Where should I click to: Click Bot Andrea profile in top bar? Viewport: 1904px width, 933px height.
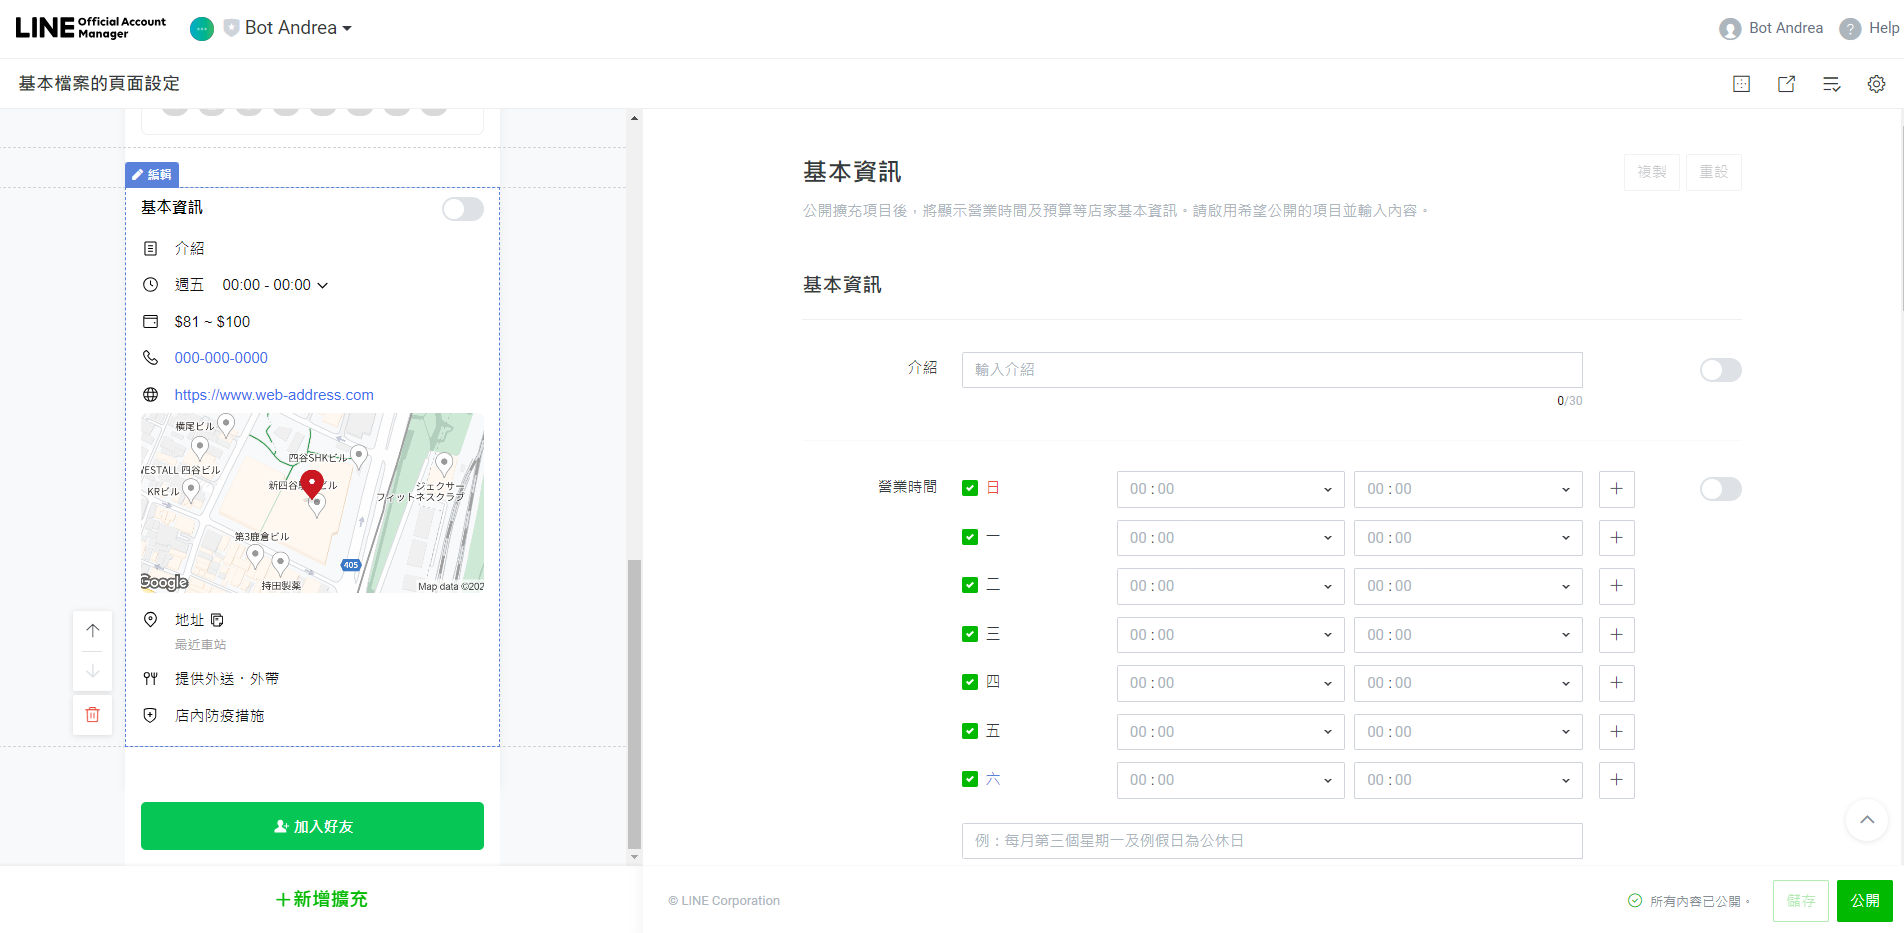(x=1771, y=27)
